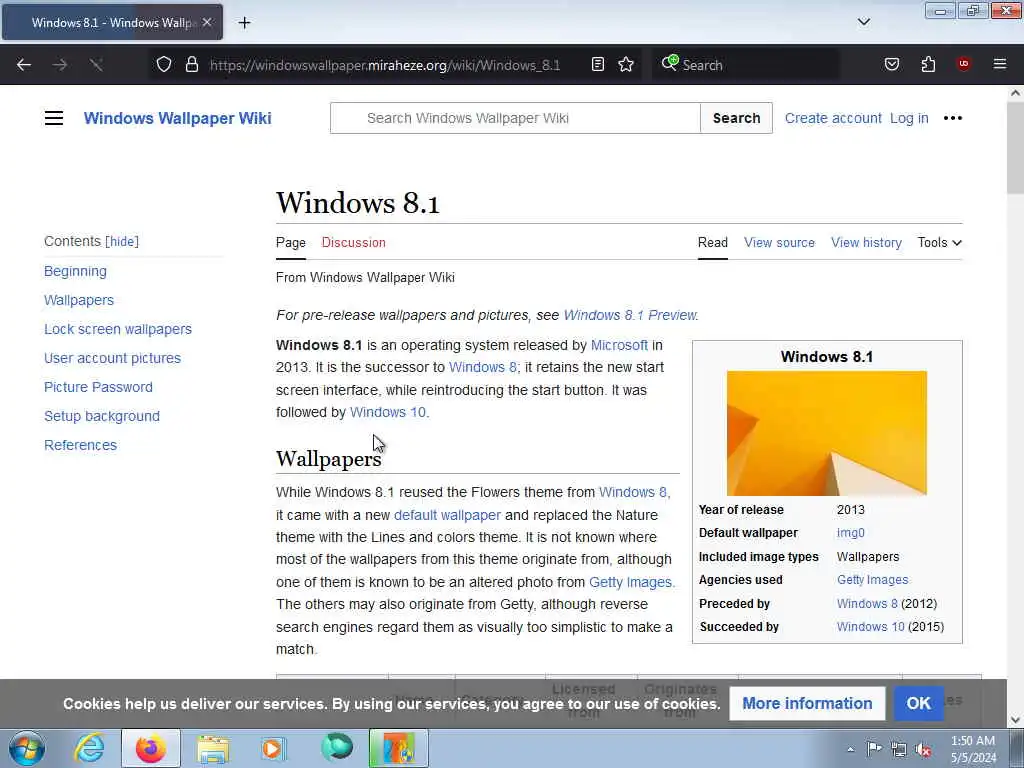Click the vertical scrollbar thumb

pos(1015,148)
